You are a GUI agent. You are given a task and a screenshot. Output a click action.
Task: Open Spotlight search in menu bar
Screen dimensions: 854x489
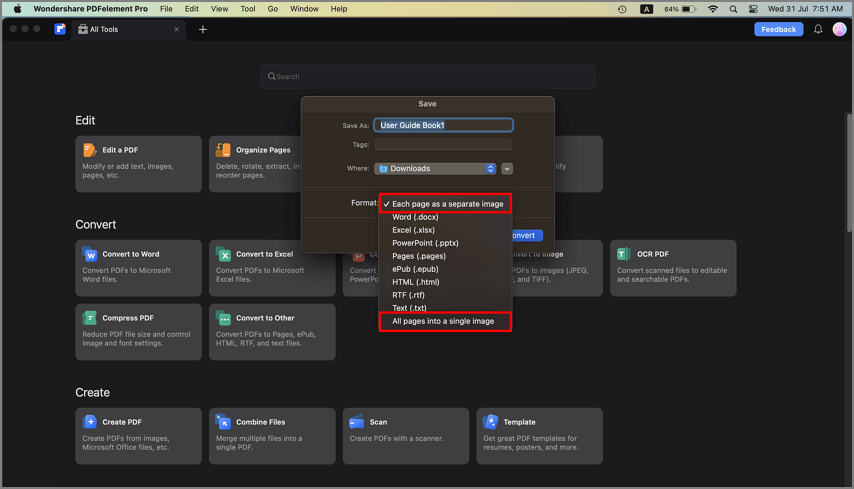(733, 9)
